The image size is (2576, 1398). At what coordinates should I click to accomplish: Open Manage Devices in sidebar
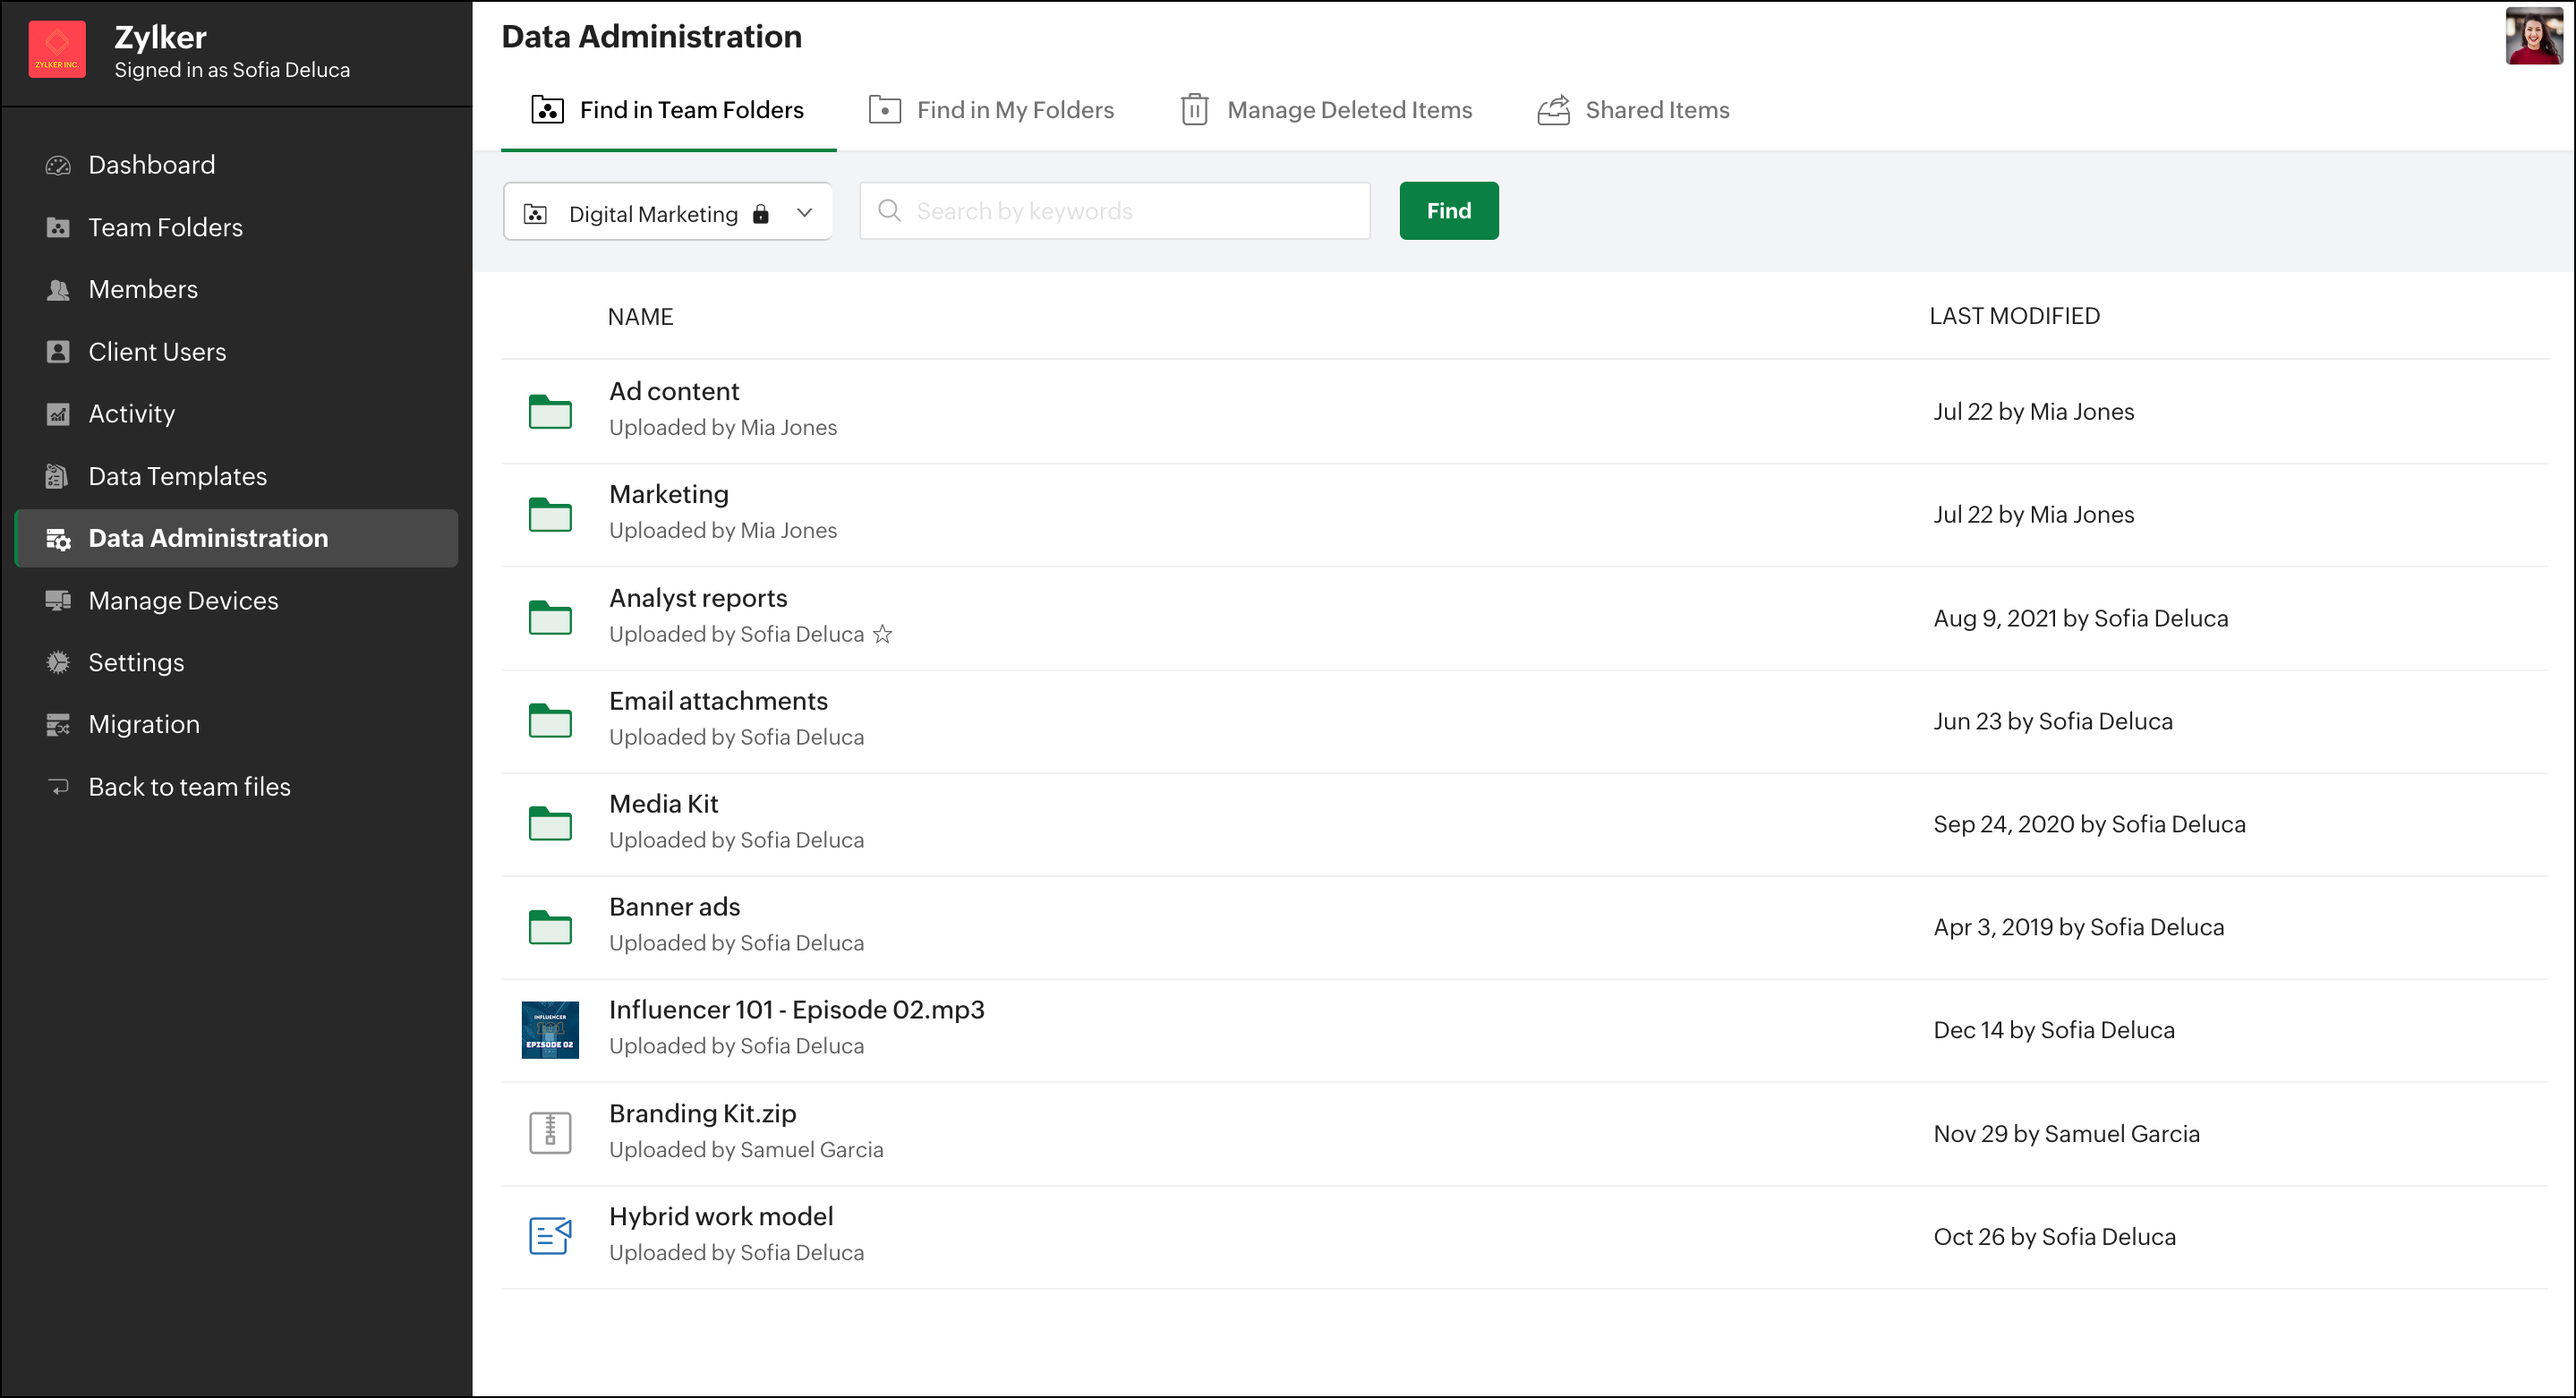[183, 600]
